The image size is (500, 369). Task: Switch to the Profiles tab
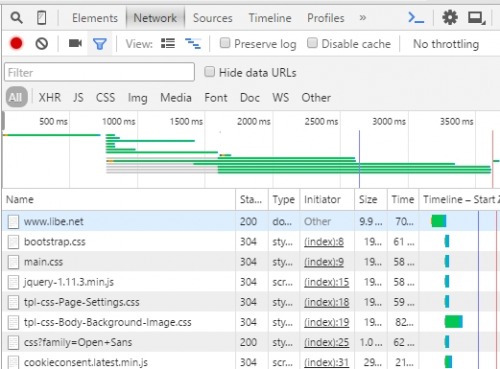click(326, 18)
